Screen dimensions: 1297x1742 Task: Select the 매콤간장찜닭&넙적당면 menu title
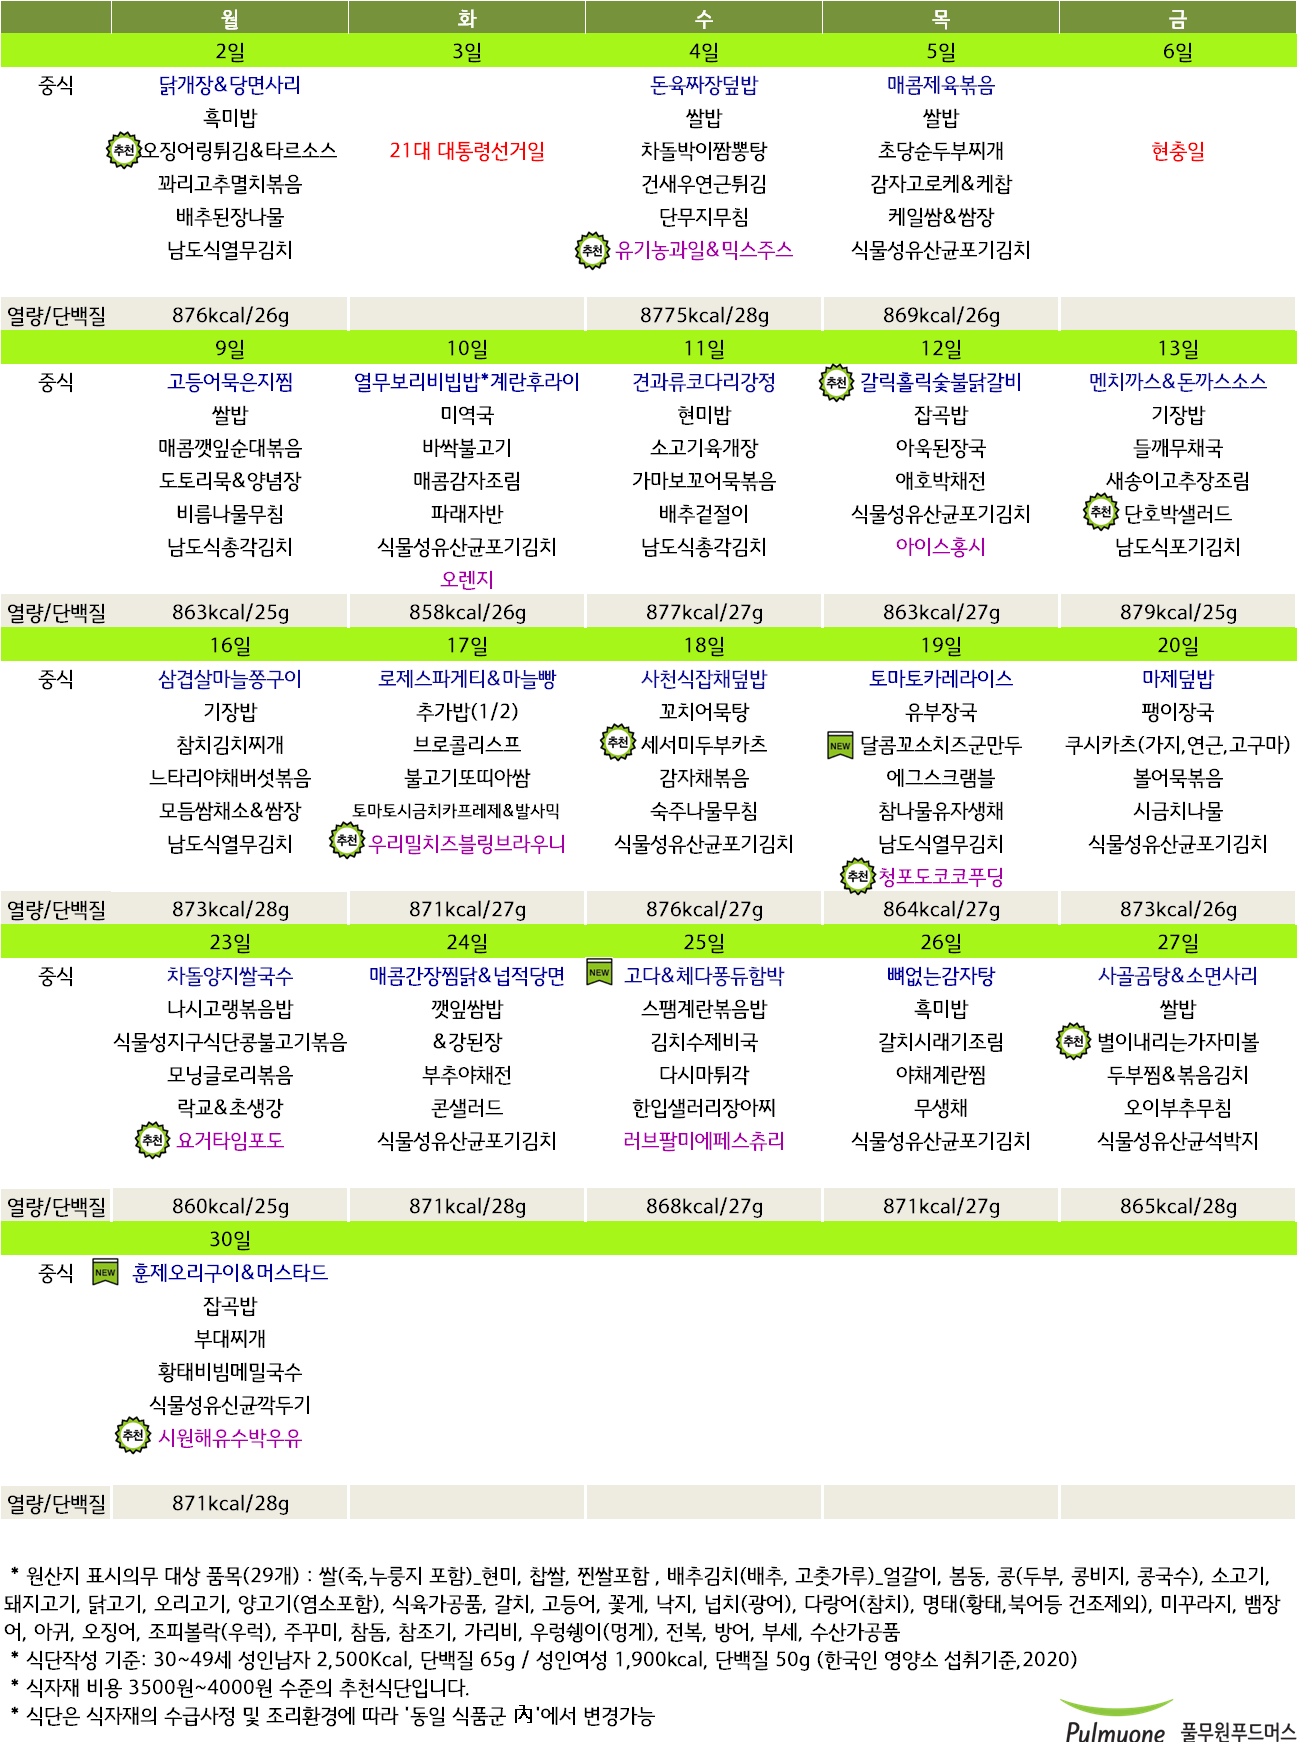tap(467, 976)
